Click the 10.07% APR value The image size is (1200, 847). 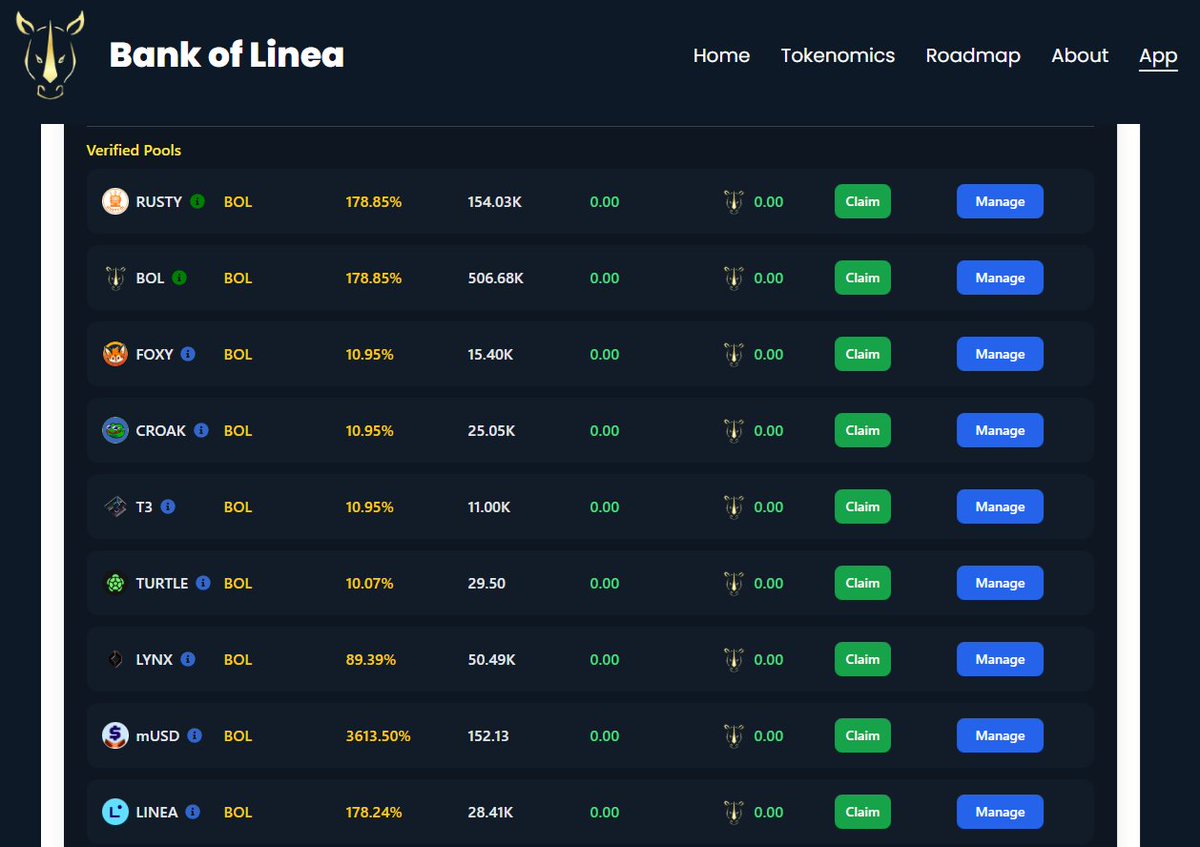coord(370,583)
